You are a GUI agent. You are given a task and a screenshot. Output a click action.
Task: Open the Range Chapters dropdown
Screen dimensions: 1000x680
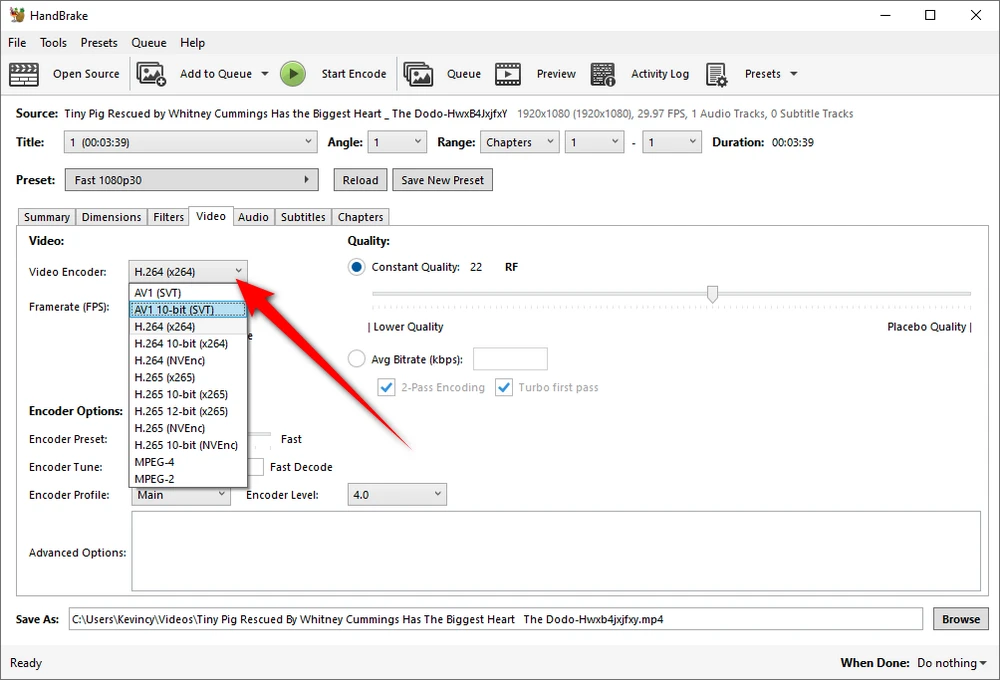519,142
